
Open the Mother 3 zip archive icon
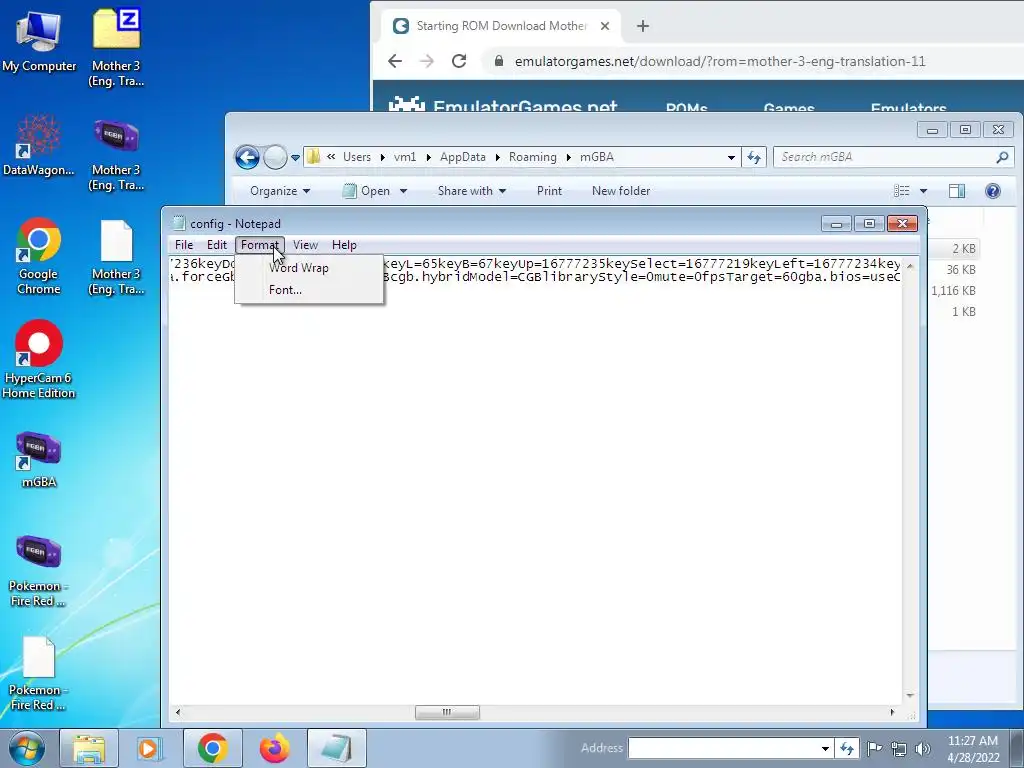click(116, 47)
